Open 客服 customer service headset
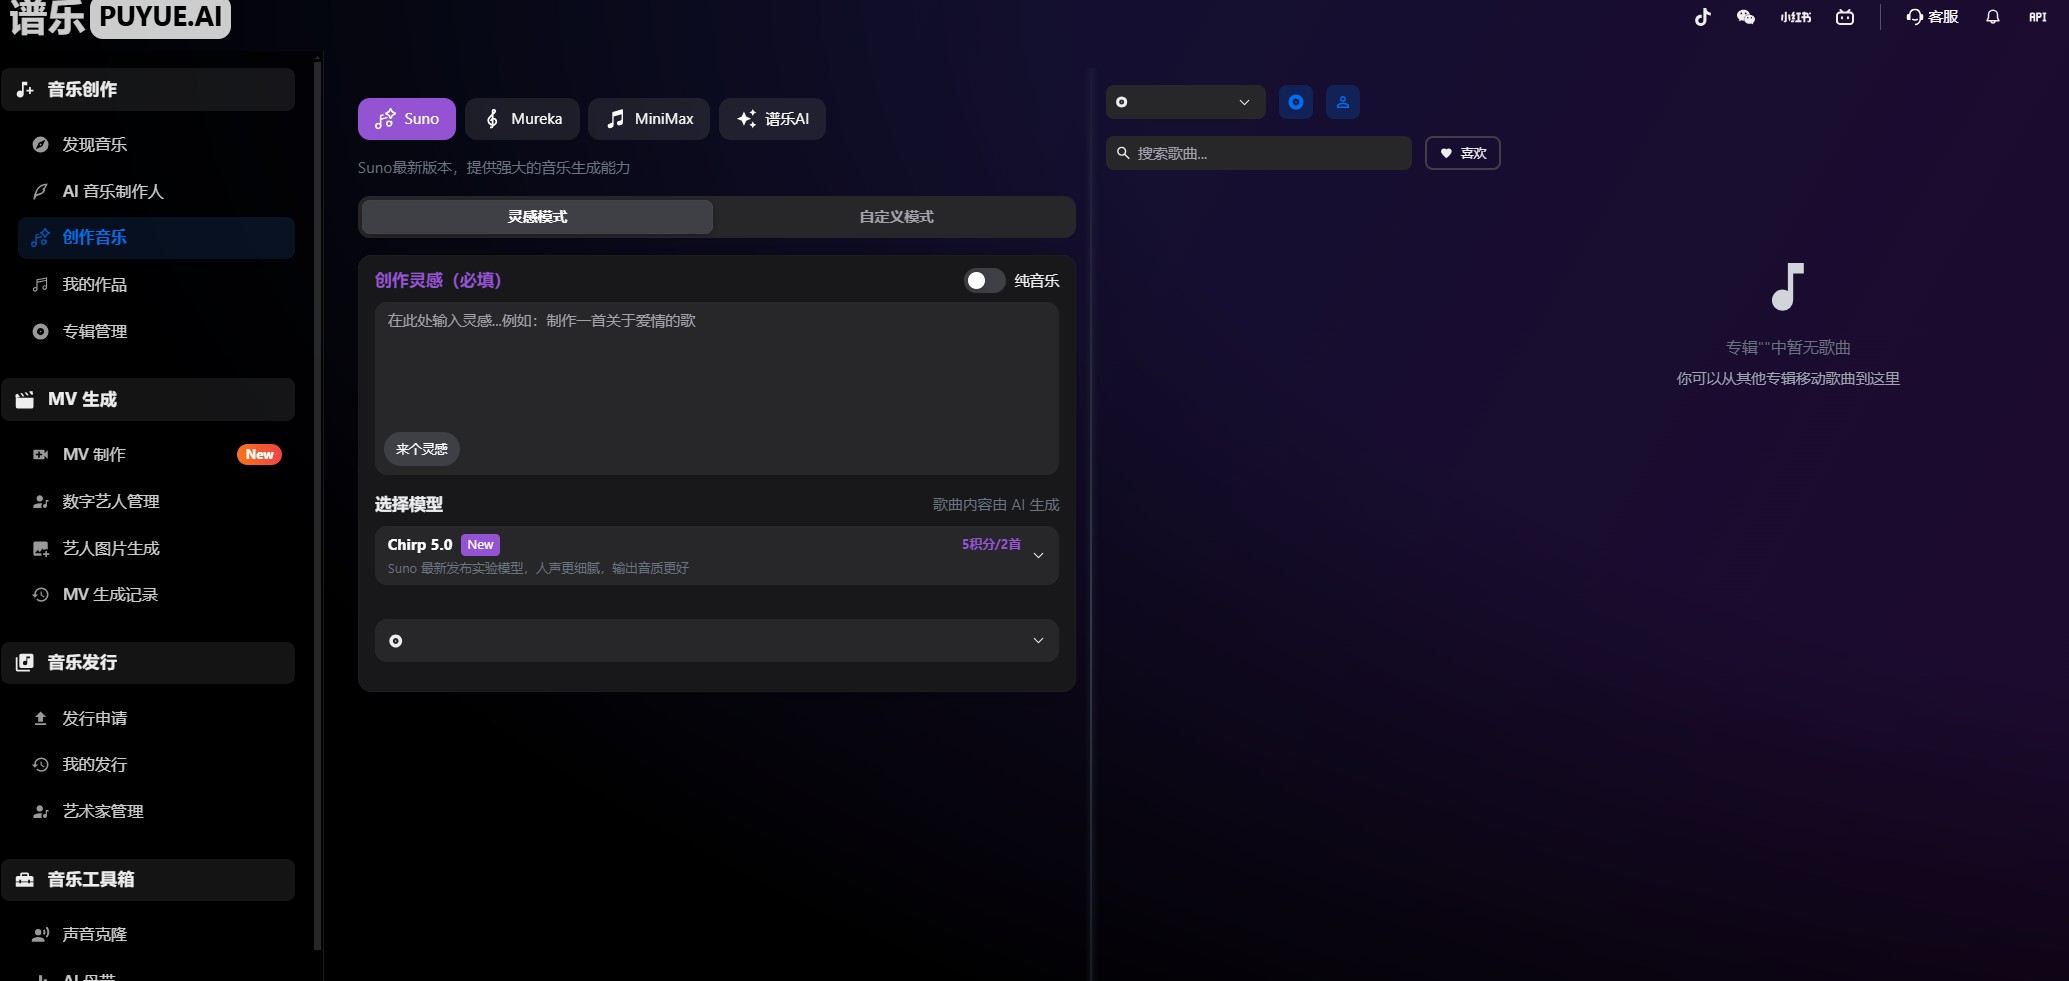The image size is (2069, 981). pyautogui.click(x=1932, y=17)
